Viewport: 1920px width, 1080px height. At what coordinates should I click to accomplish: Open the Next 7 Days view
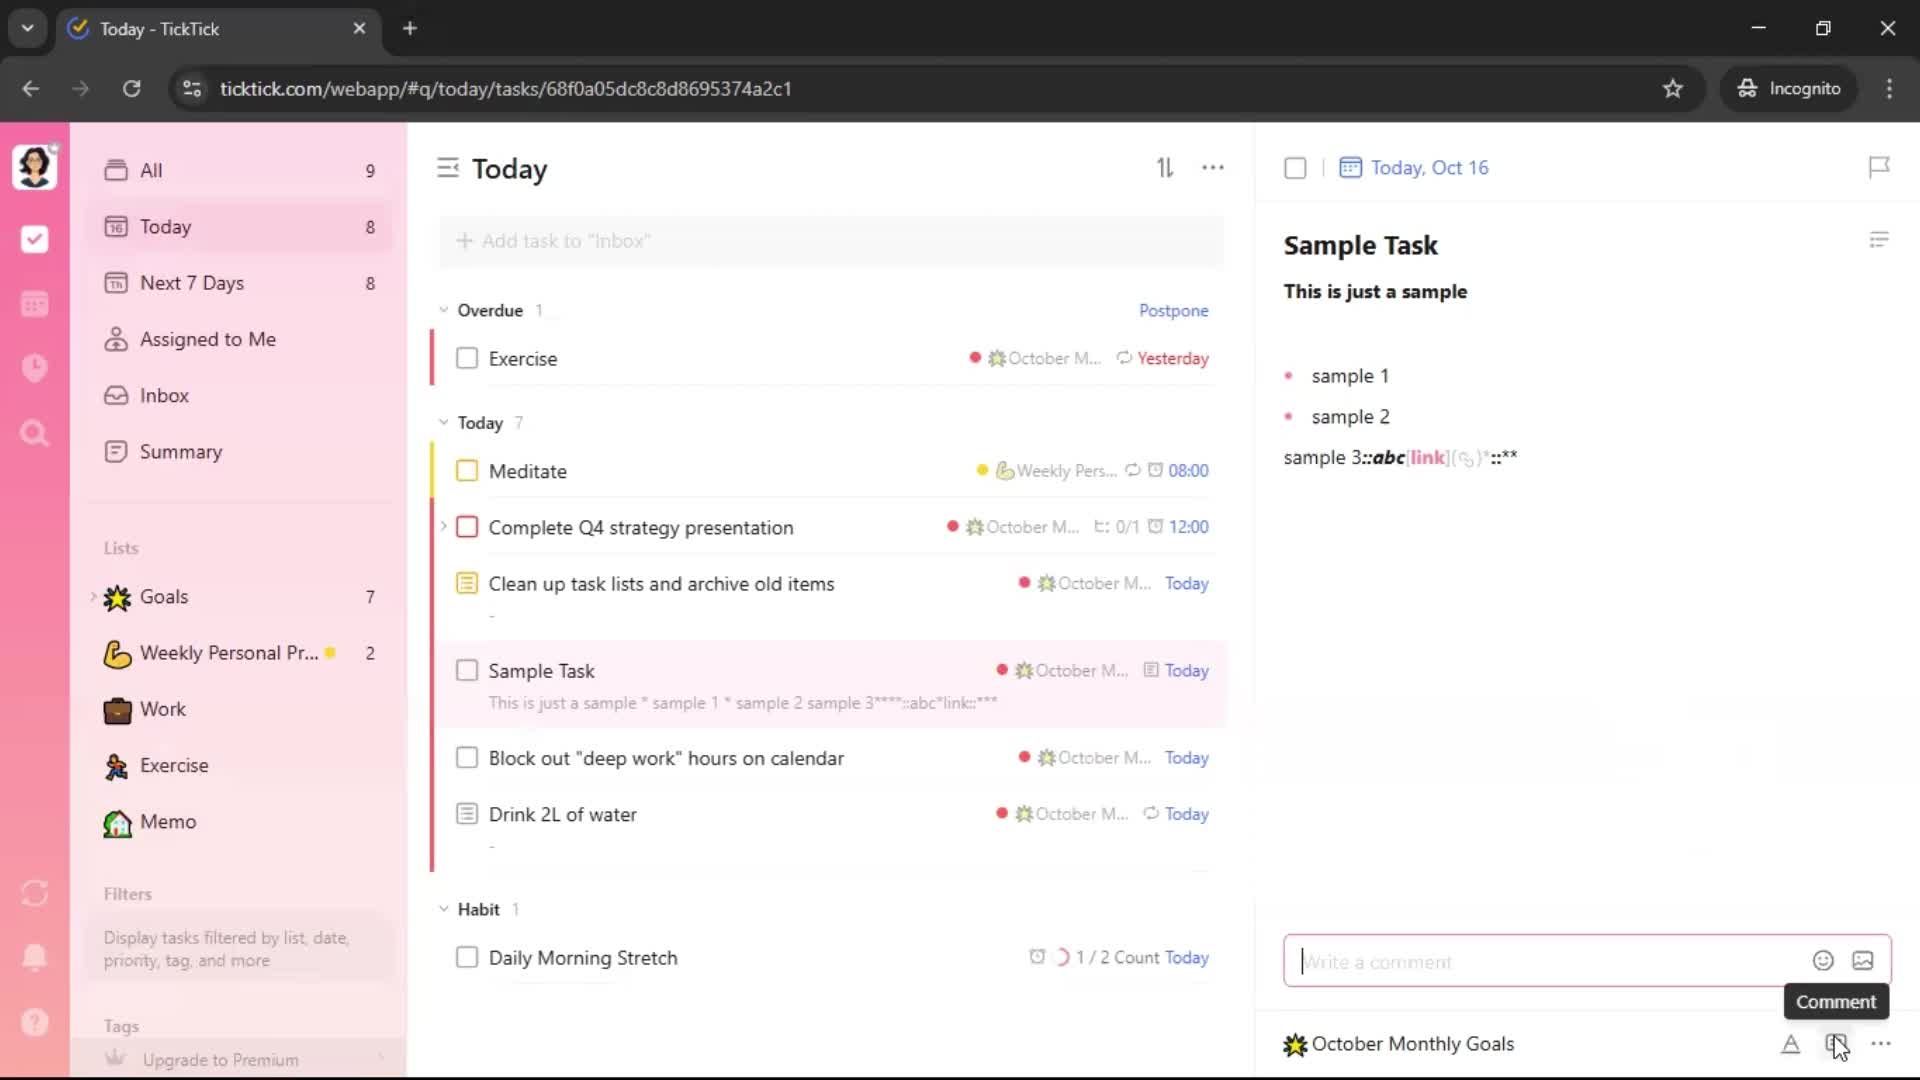[192, 283]
